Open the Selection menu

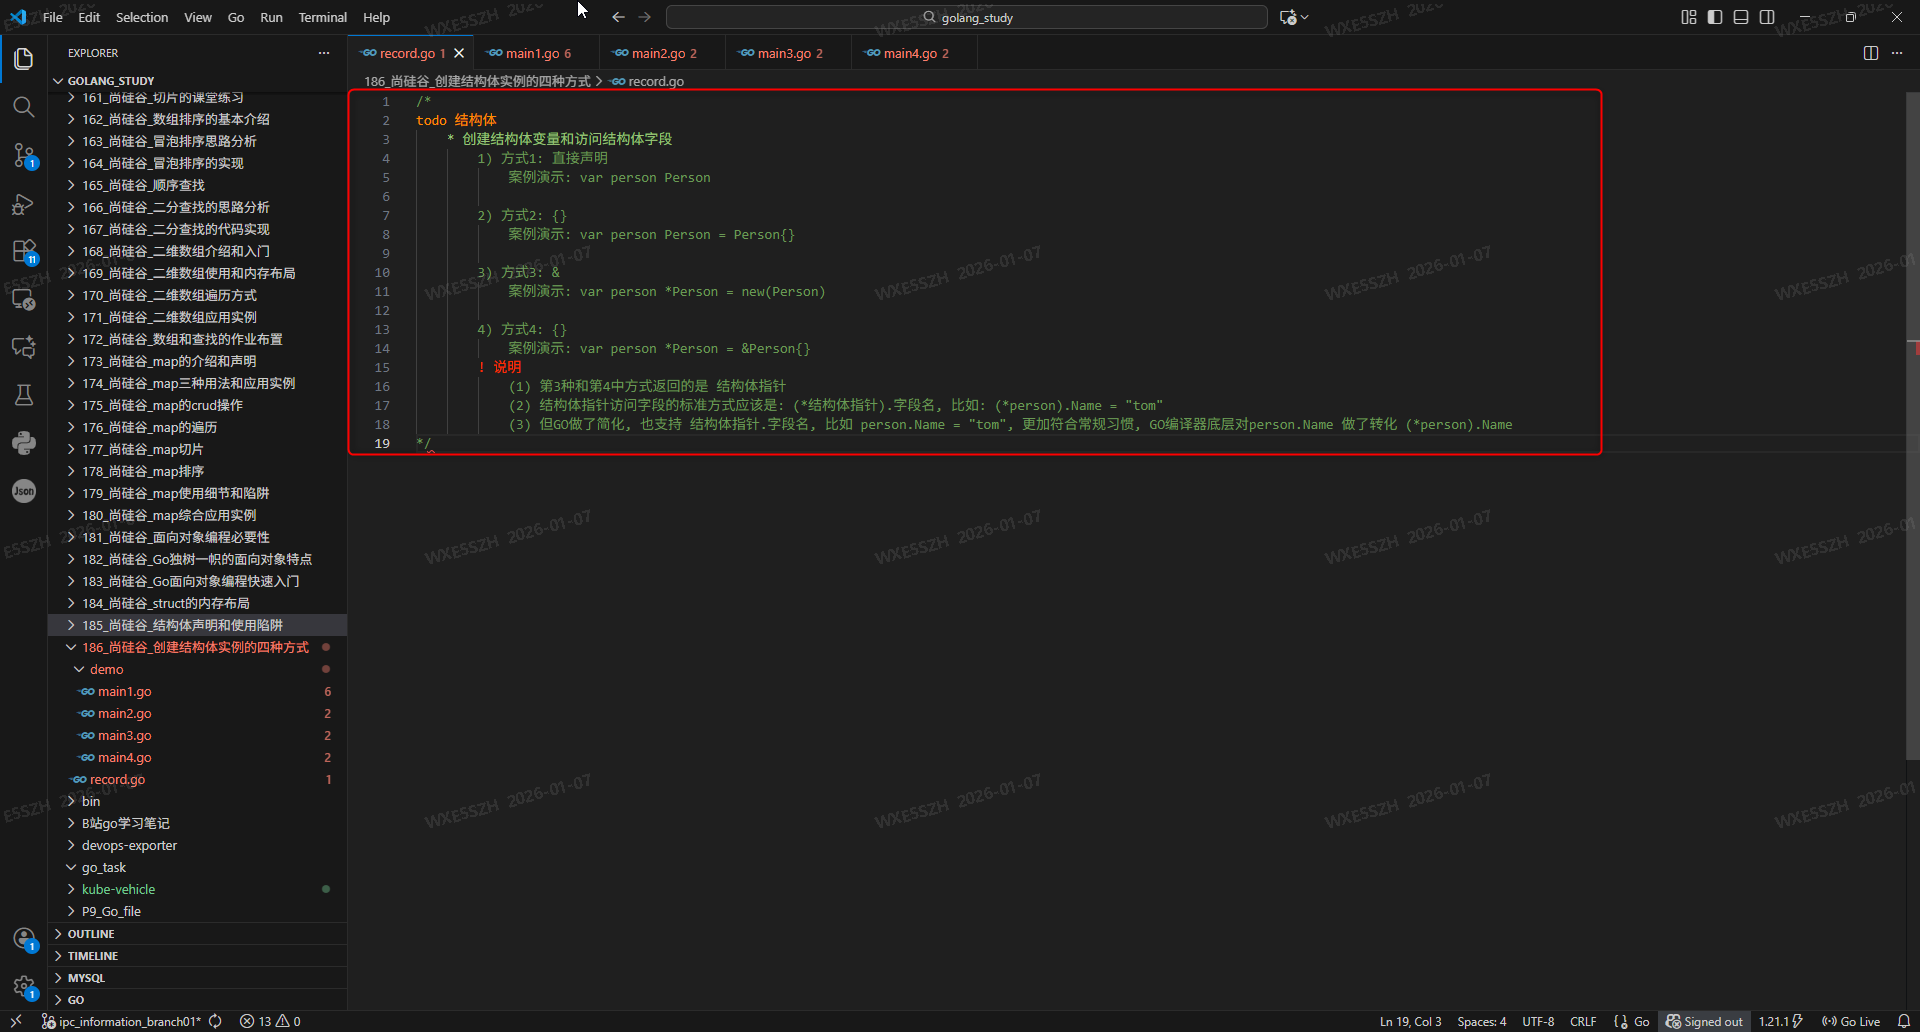coord(142,17)
